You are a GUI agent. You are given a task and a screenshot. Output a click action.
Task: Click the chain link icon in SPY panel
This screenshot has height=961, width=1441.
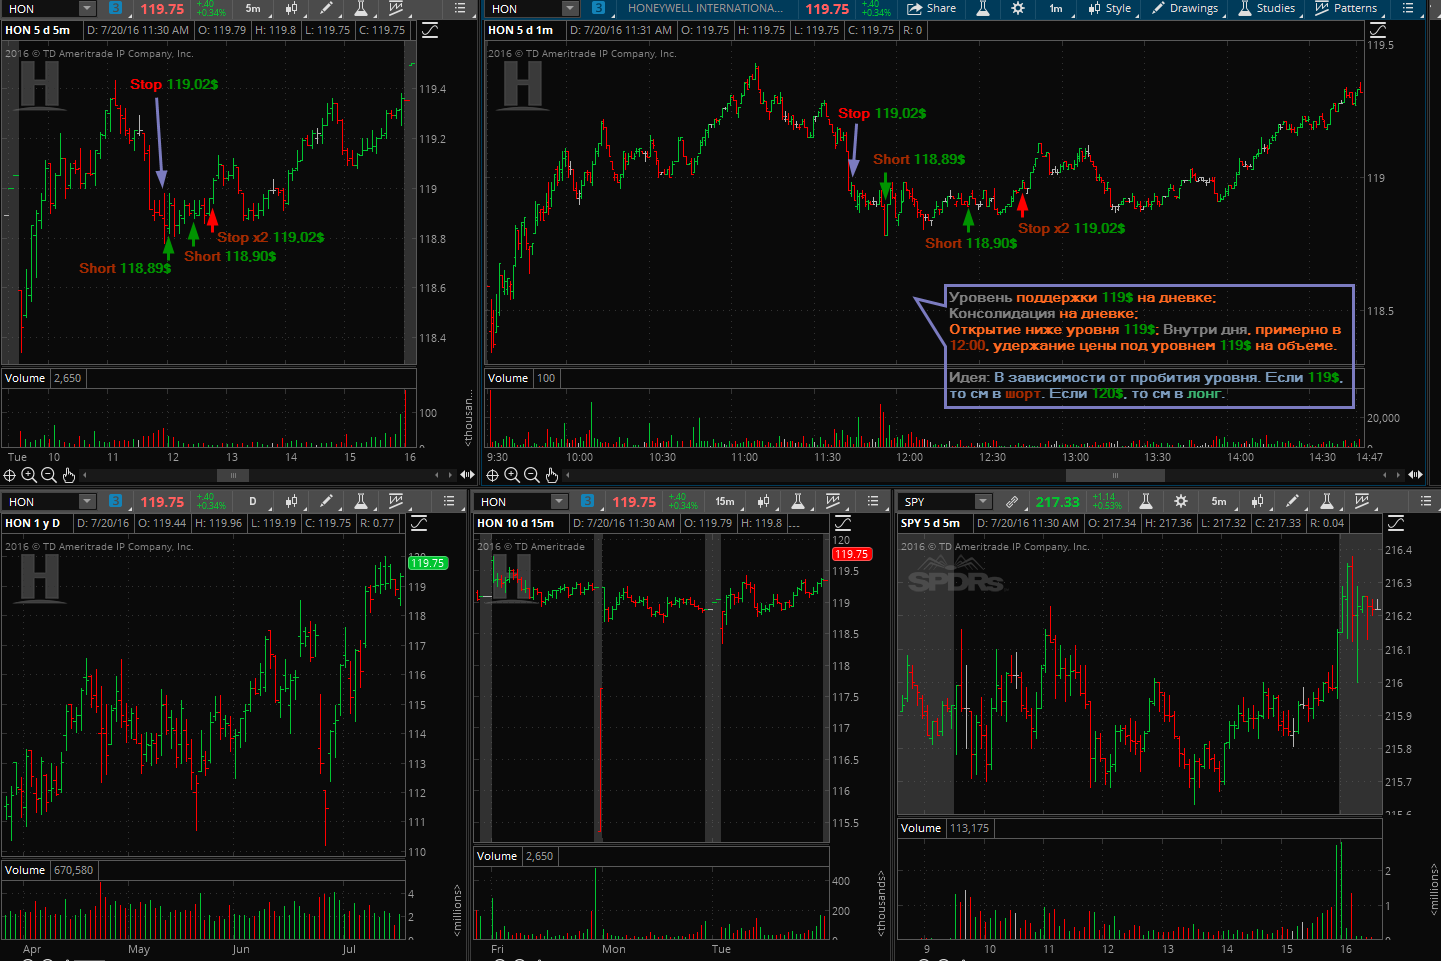[1012, 501]
